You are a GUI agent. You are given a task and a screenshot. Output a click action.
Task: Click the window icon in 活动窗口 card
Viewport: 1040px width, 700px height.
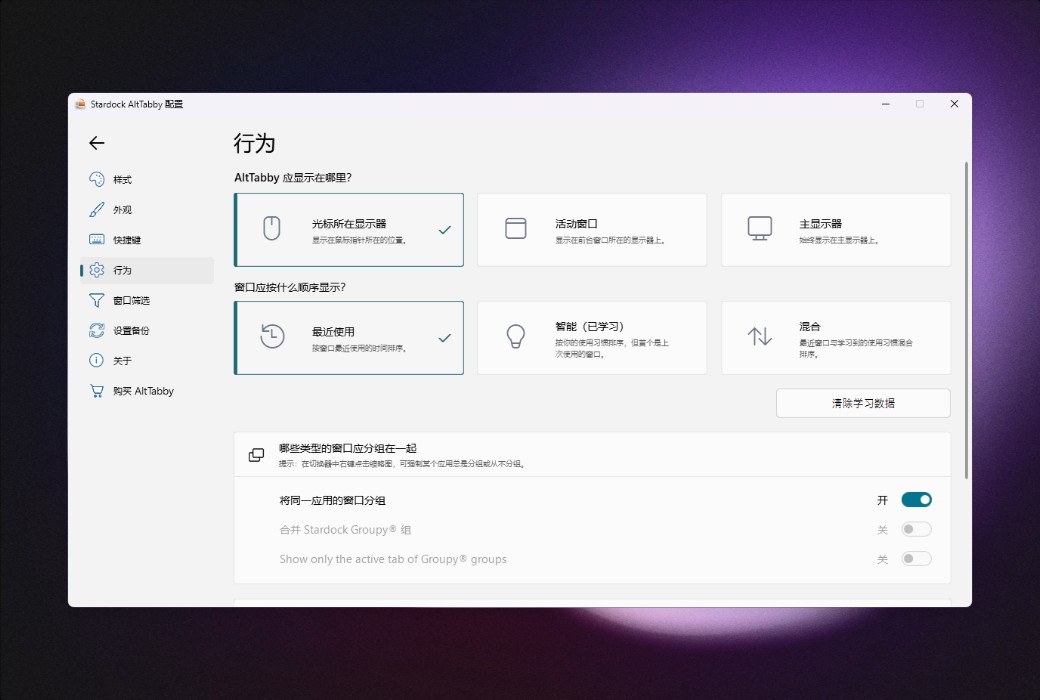[x=515, y=228]
